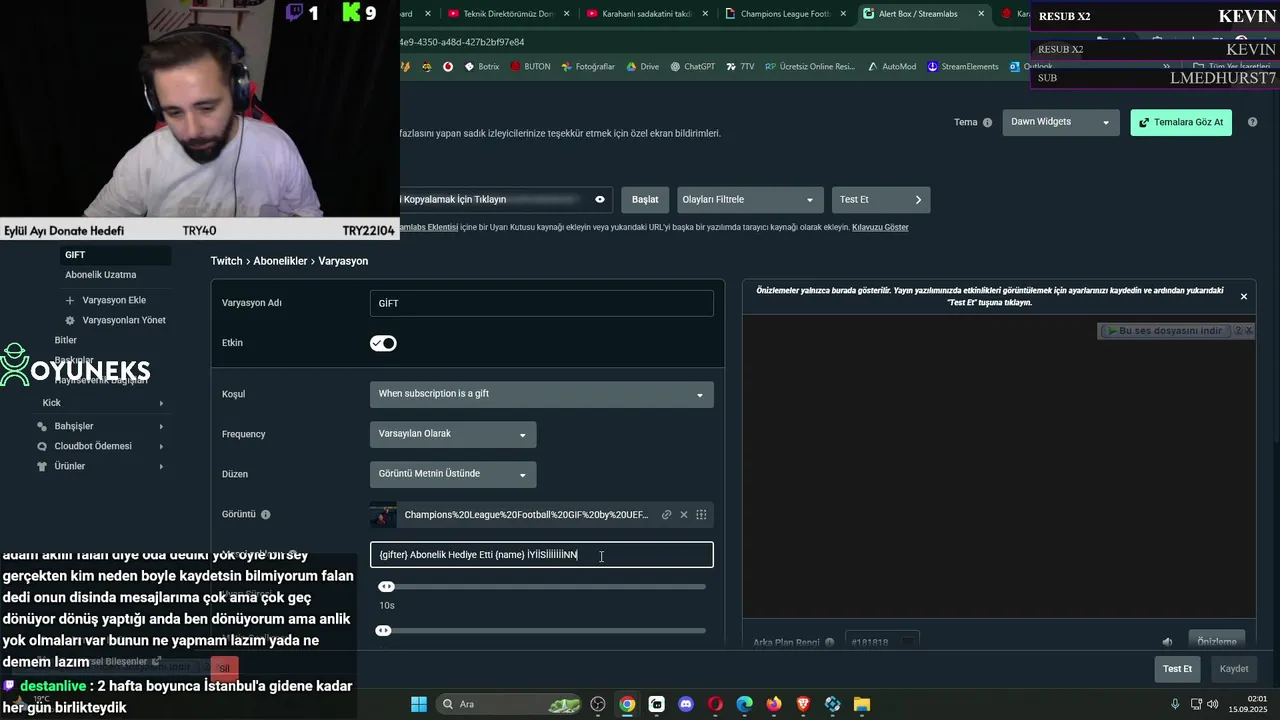Adjust the slider below the 10s label
The height and width of the screenshot is (720, 1280).
coord(382,631)
